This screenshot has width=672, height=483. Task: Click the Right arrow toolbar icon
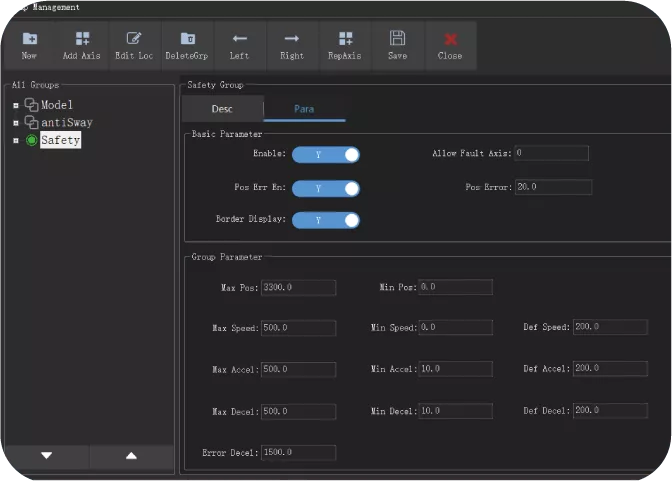(x=292, y=39)
